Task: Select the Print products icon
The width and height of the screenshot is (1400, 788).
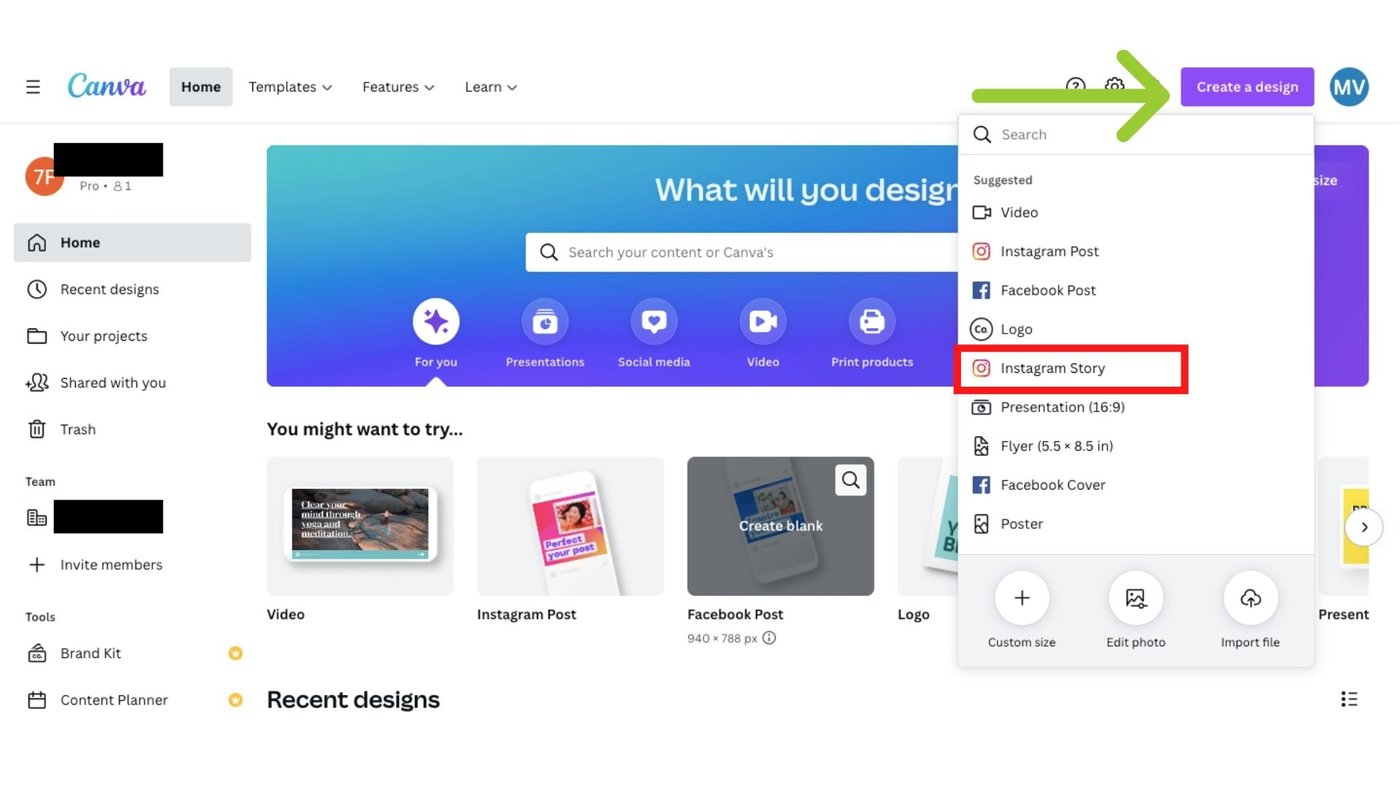Action: 871,320
